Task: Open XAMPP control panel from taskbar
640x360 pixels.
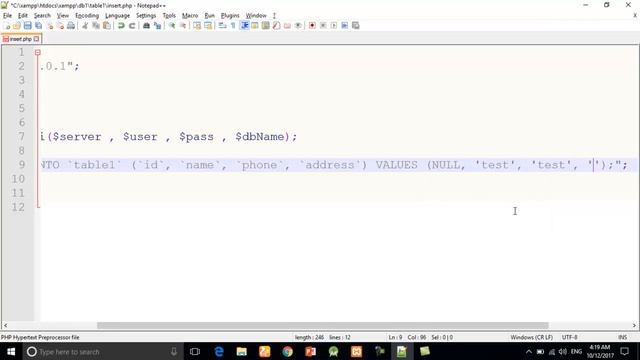Action: point(356,351)
